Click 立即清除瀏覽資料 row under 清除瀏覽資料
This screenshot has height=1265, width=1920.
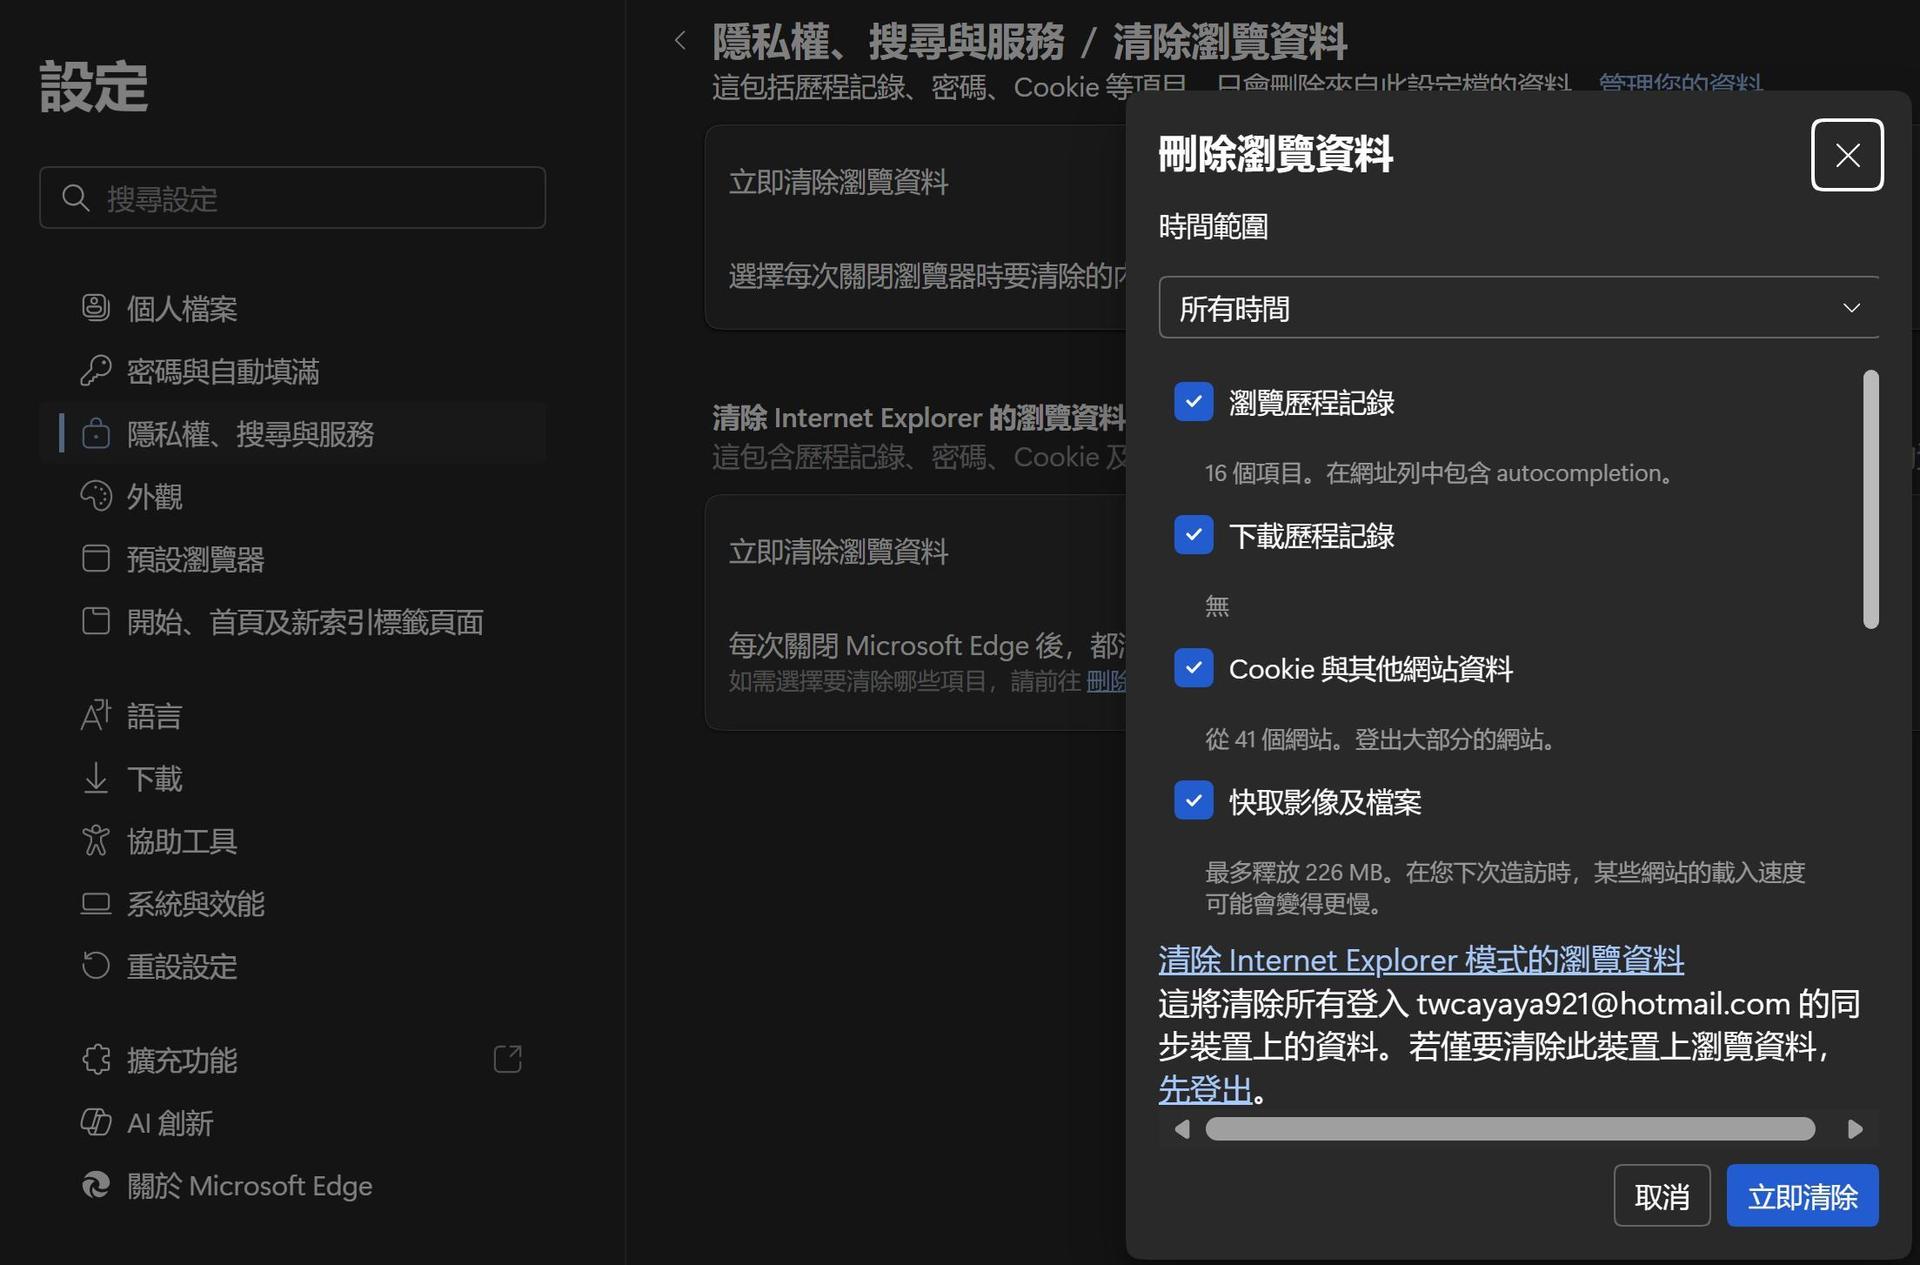coord(916,182)
